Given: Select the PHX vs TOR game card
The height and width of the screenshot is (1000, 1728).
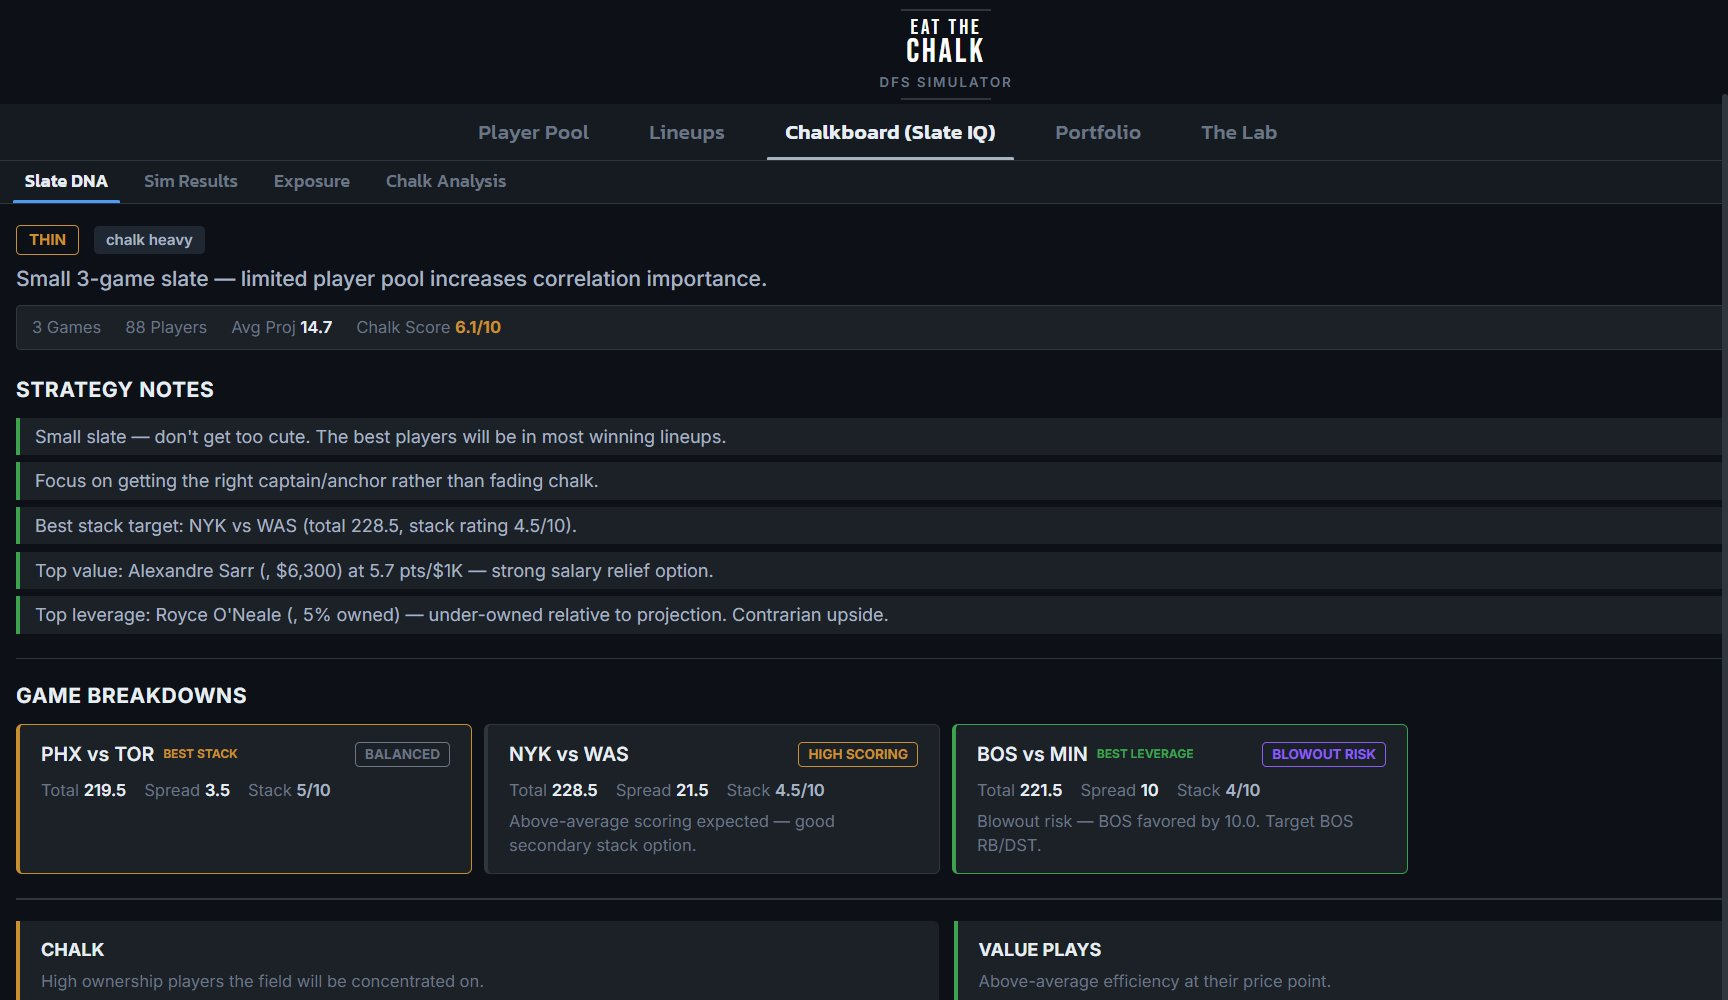Looking at the screenshot, I should (x=244, y=798).
